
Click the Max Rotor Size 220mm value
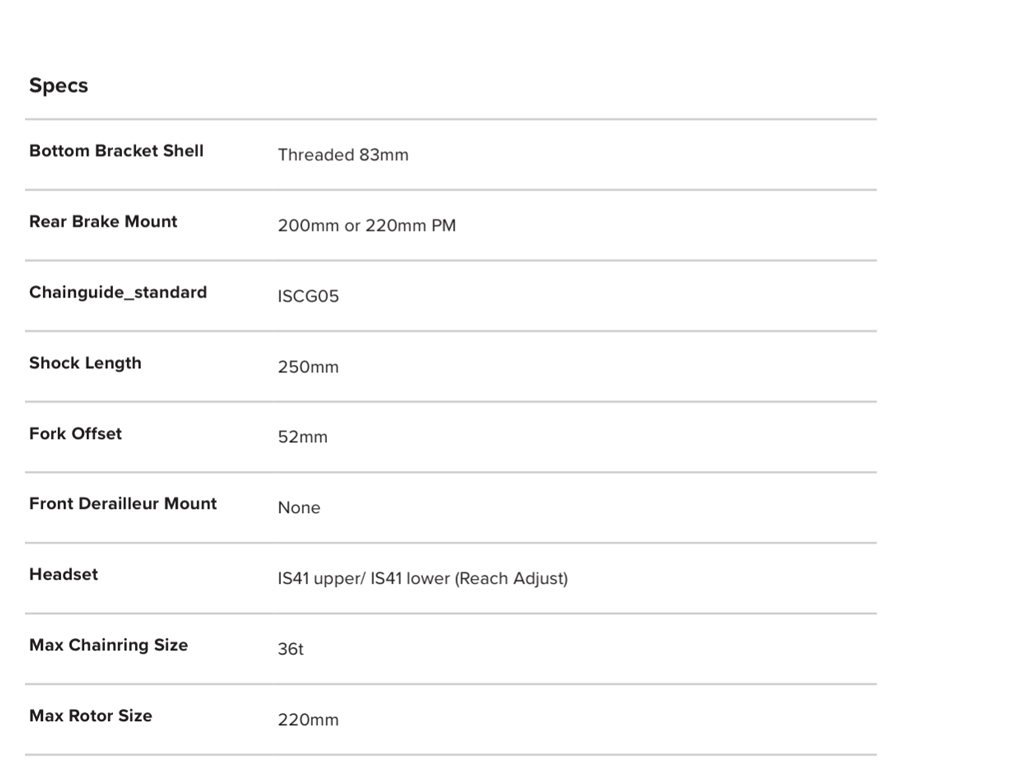[x=308, y=720]
